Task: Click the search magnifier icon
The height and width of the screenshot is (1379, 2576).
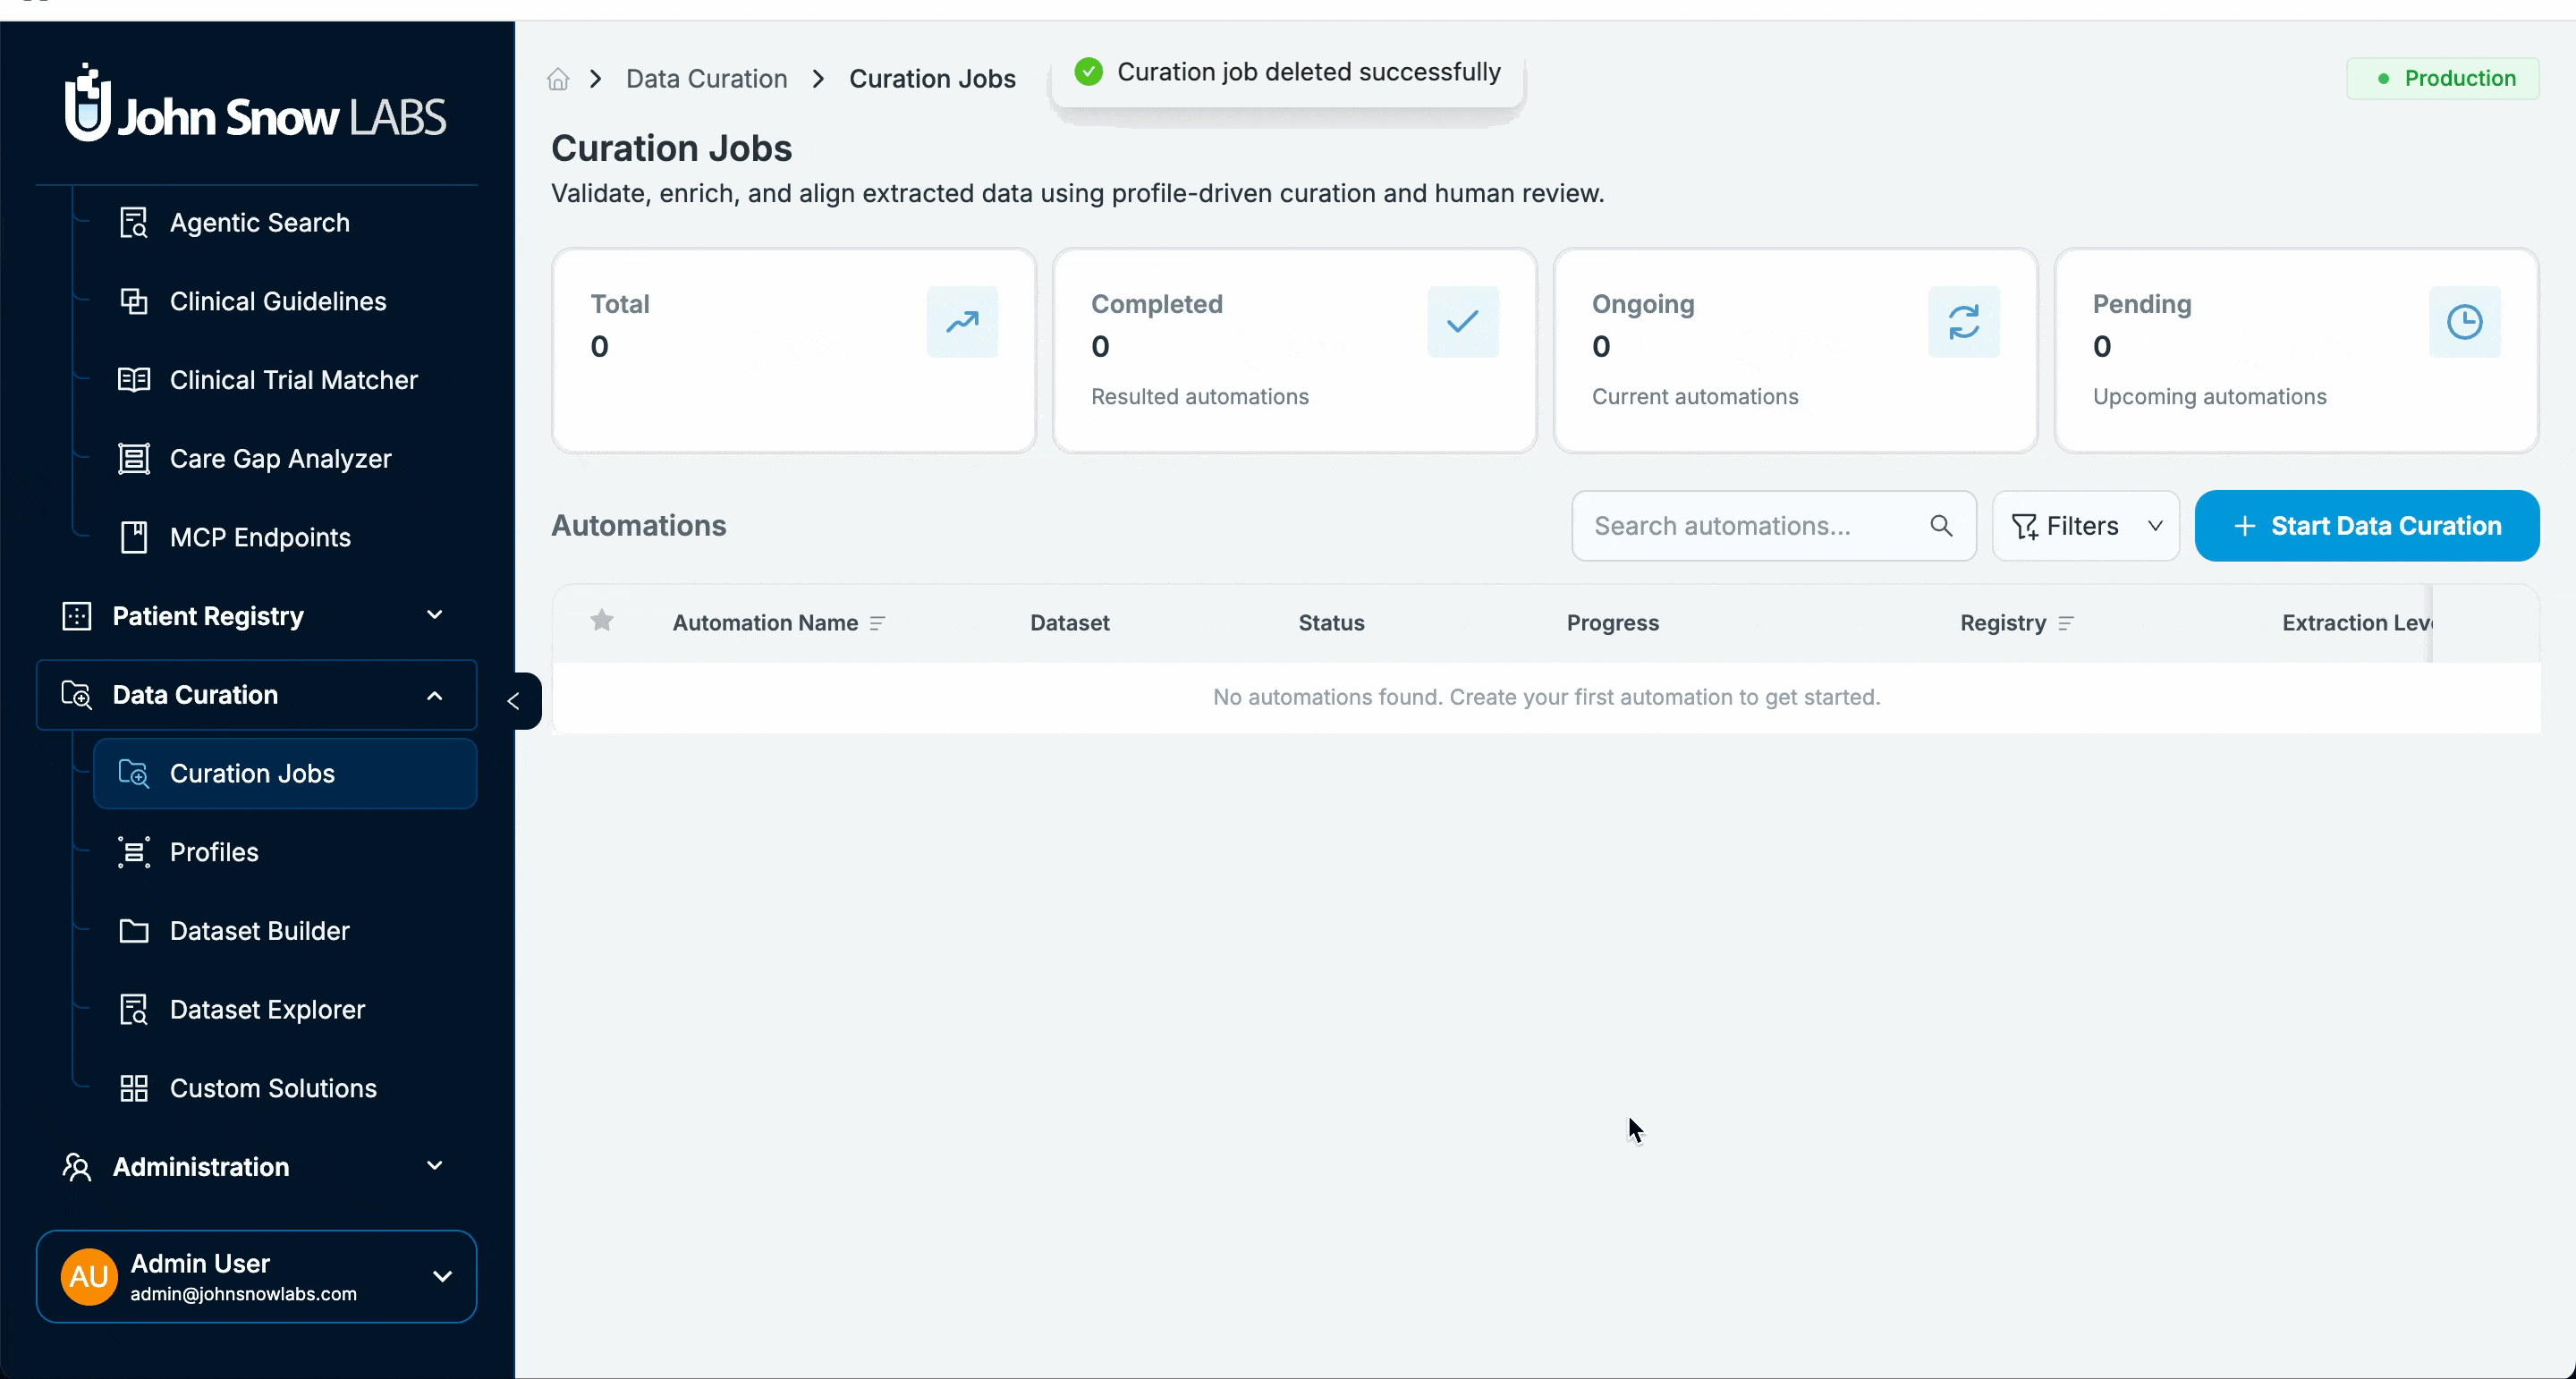Action: coord(1941,526)
